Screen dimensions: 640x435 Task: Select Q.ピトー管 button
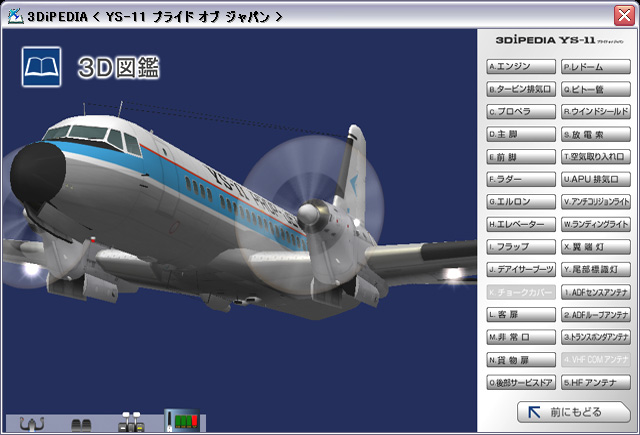[x=596, y=89]
